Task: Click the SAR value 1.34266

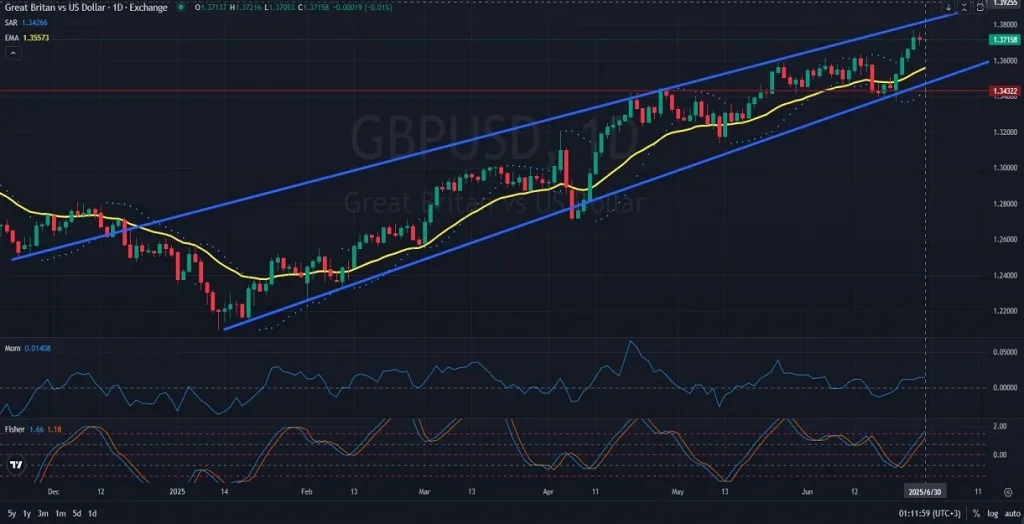Action: [x=35, y=23]
